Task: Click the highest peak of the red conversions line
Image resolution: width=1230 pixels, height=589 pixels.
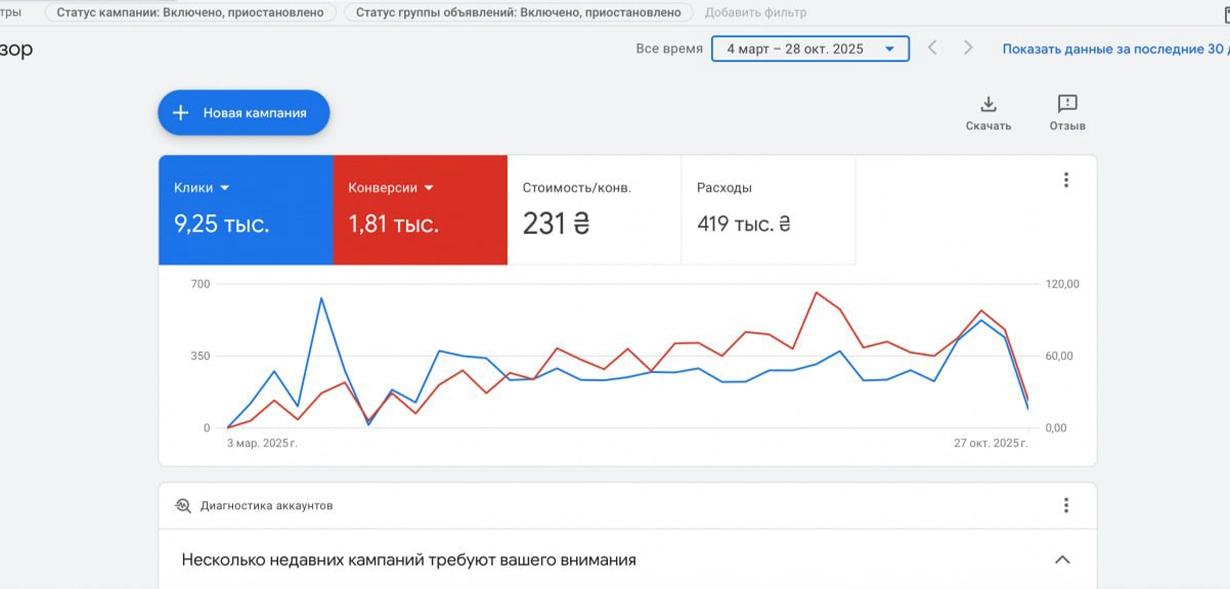Action: (x=816, y=292)
